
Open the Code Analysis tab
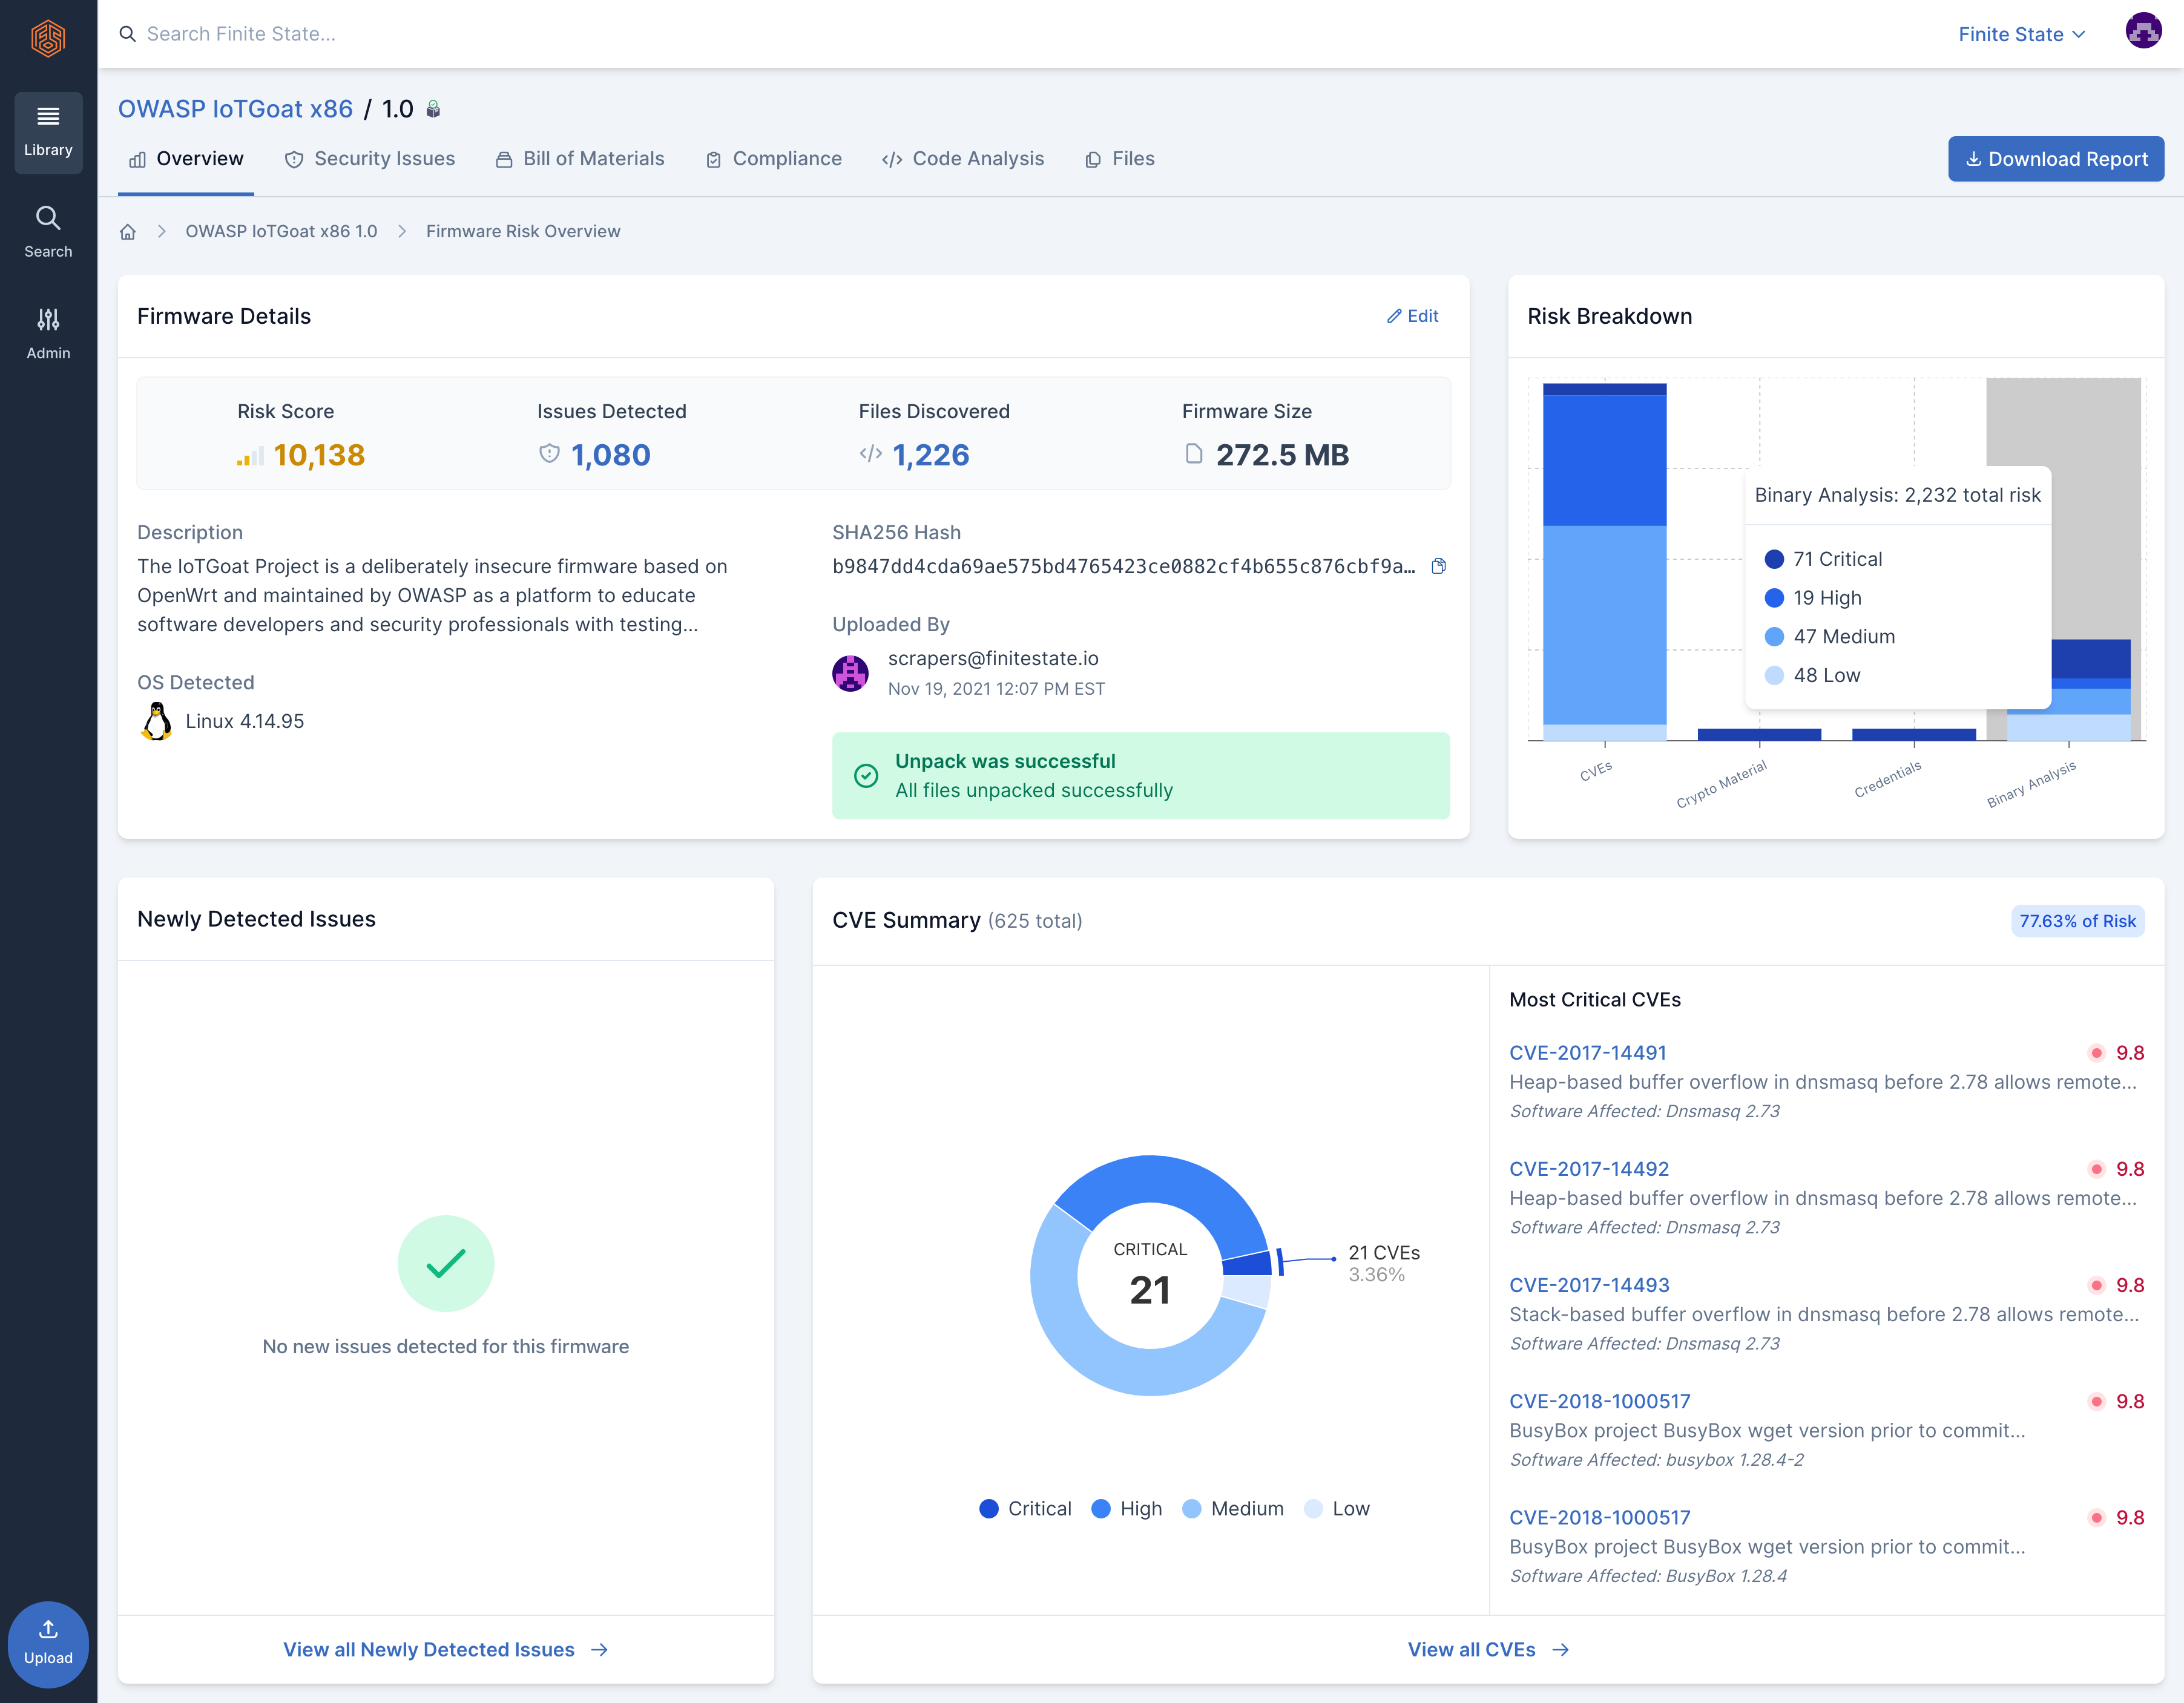(963, 159)
